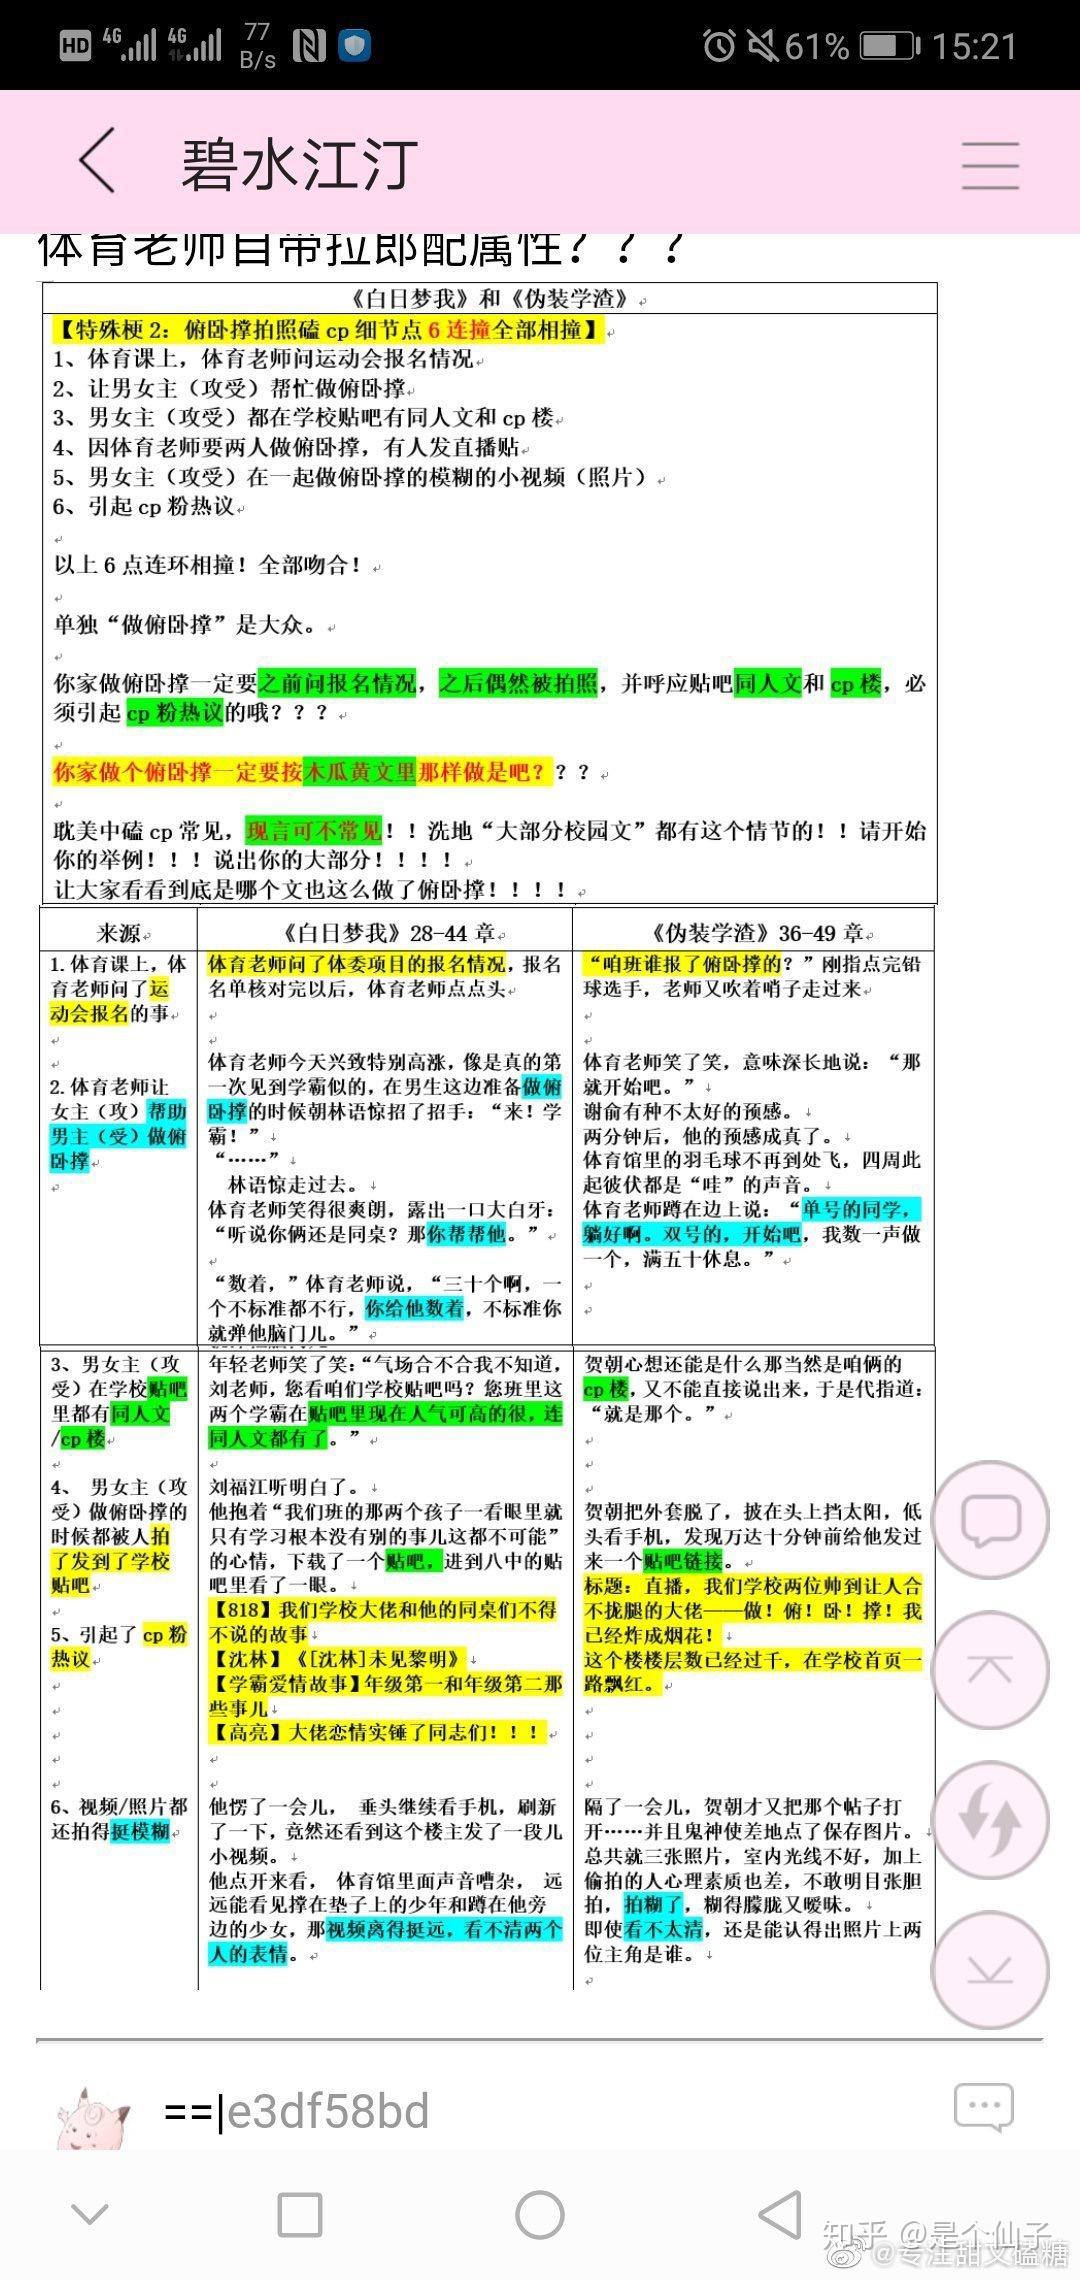Jump to top with the floating up-arrow button
Viewport: 1080px width, 2280px height.
pos(990,1671)
